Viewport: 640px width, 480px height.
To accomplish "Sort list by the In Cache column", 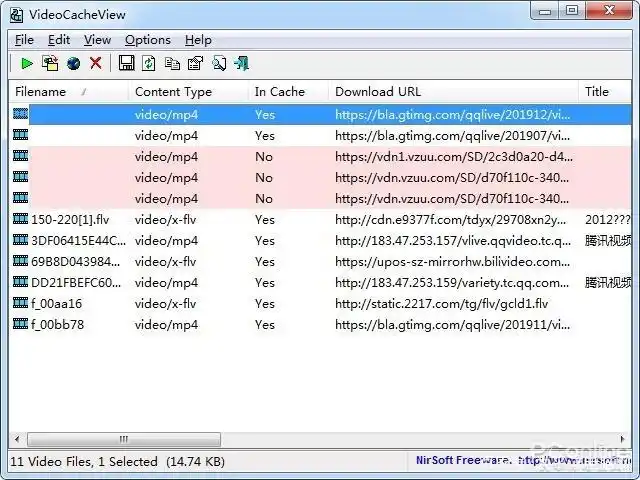I will click(279, 91).
